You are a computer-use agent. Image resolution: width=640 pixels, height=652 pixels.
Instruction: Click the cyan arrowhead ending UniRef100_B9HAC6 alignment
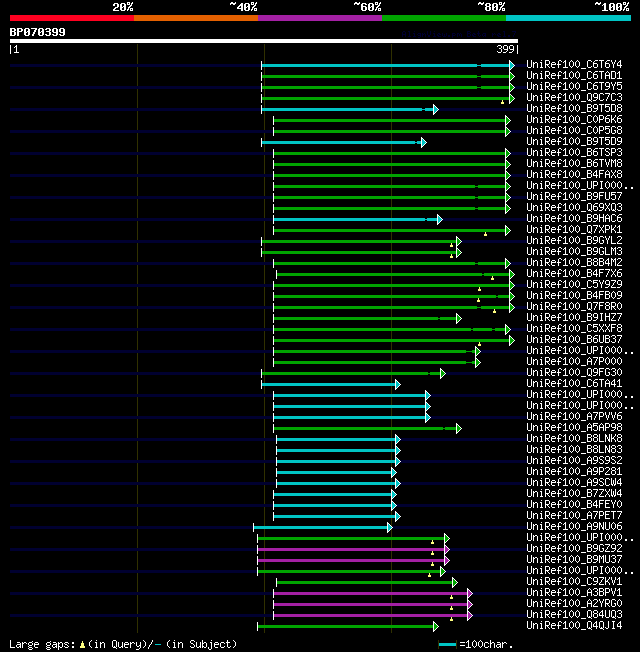pos(440,220)
